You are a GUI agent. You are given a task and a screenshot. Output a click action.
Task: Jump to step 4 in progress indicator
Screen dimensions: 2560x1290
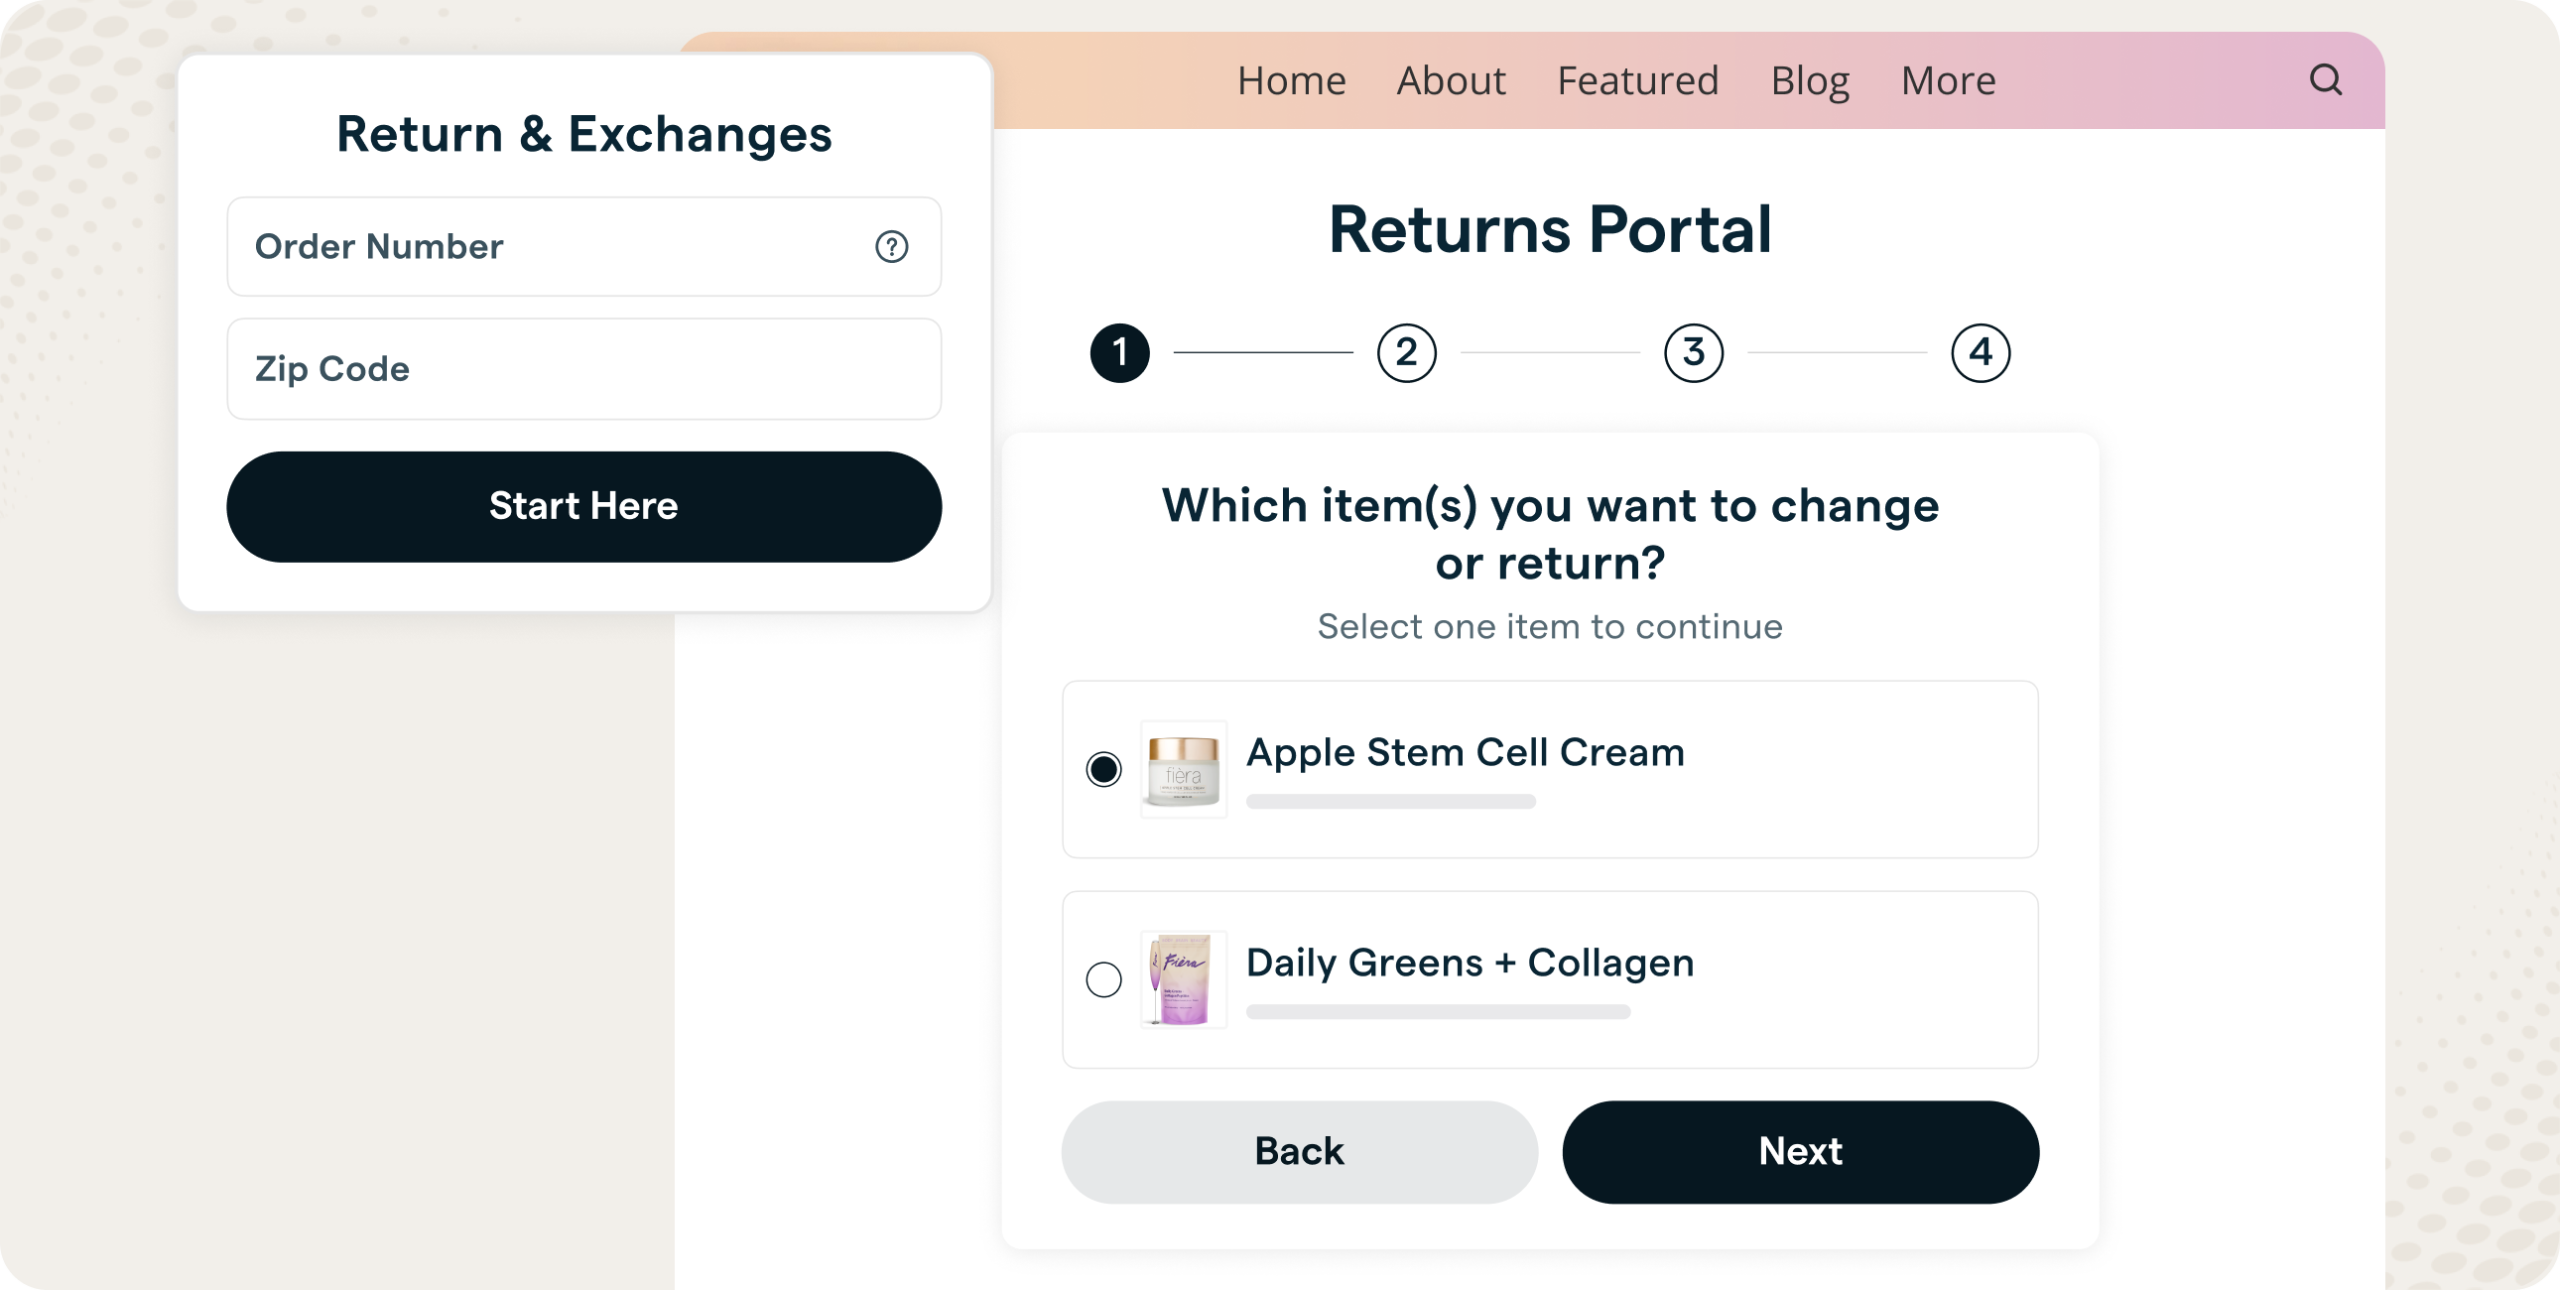click(1981, 353)
